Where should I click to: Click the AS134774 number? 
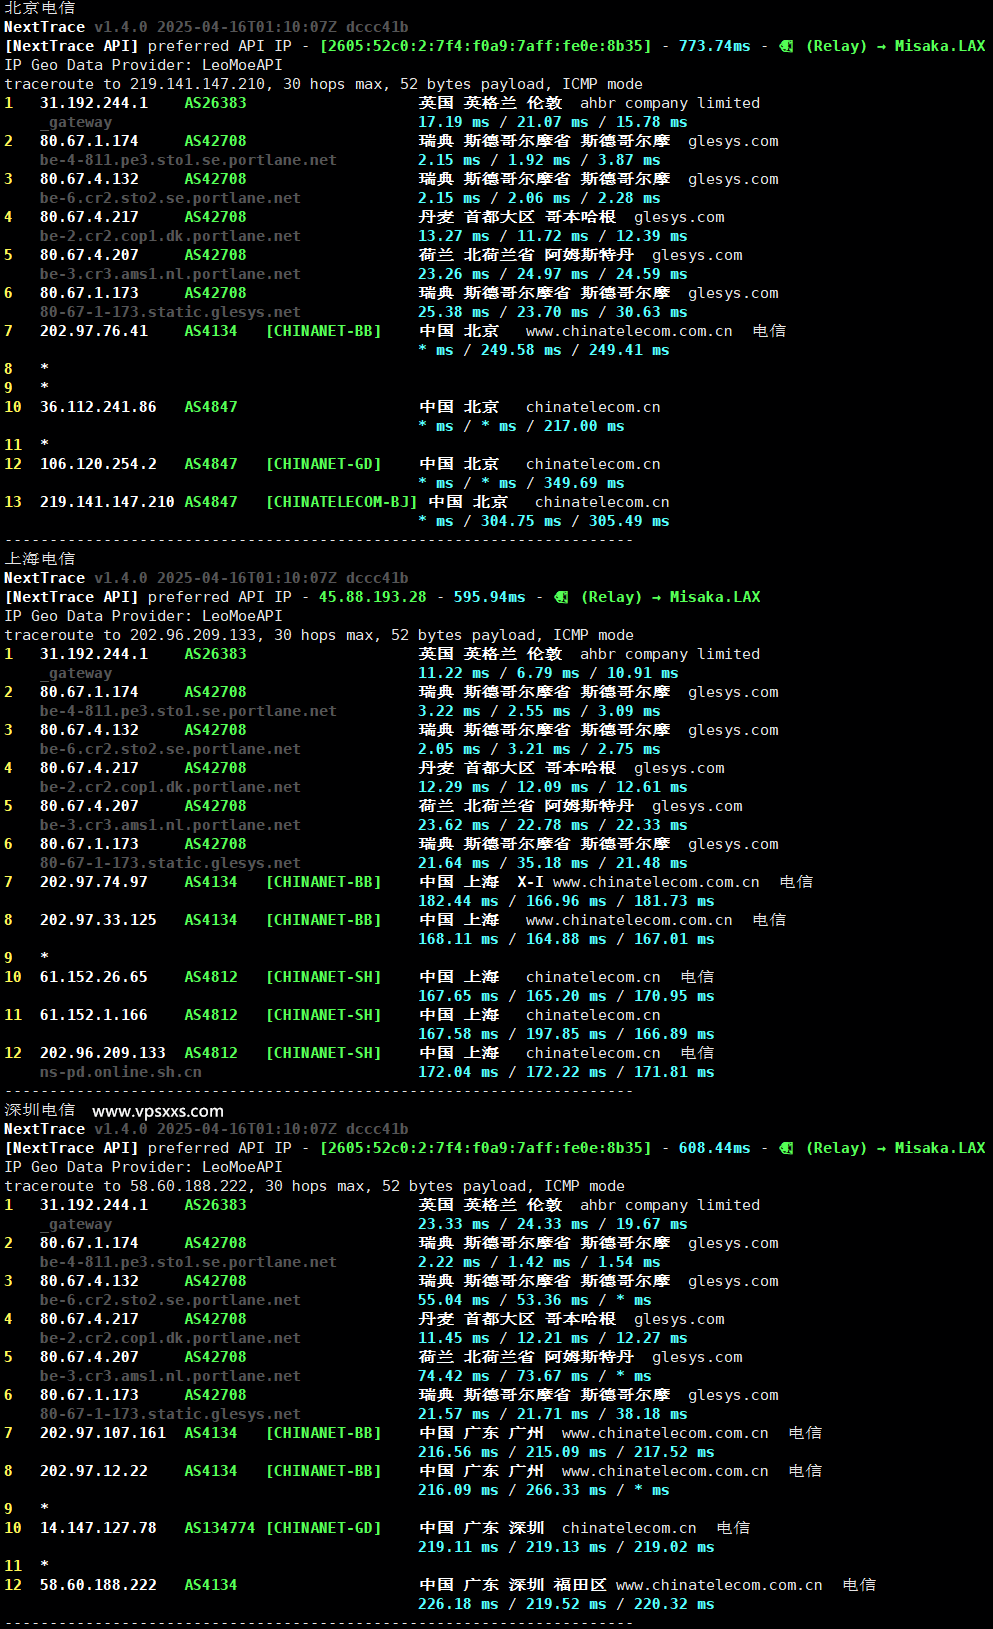point(220,1528)
